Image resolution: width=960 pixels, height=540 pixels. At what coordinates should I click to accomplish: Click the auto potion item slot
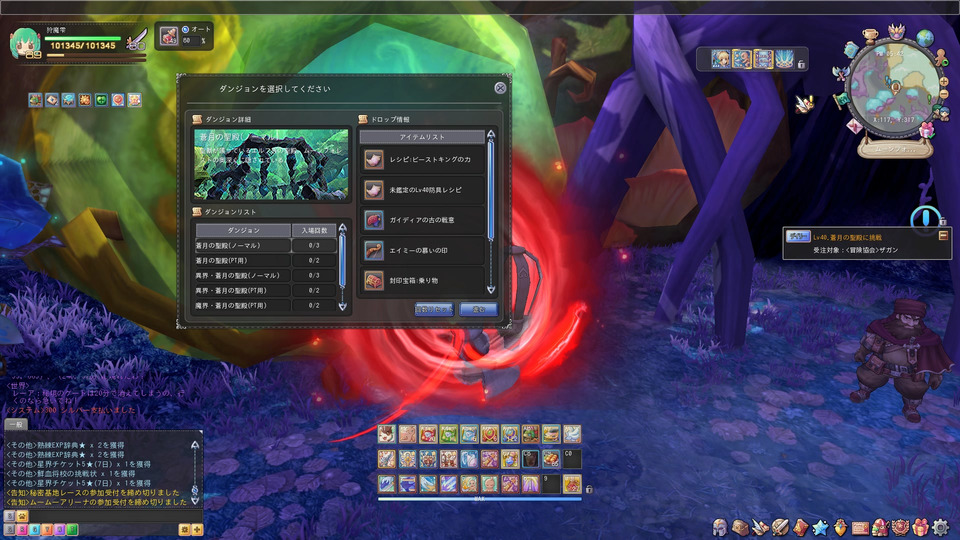click(x=169, y=36)
